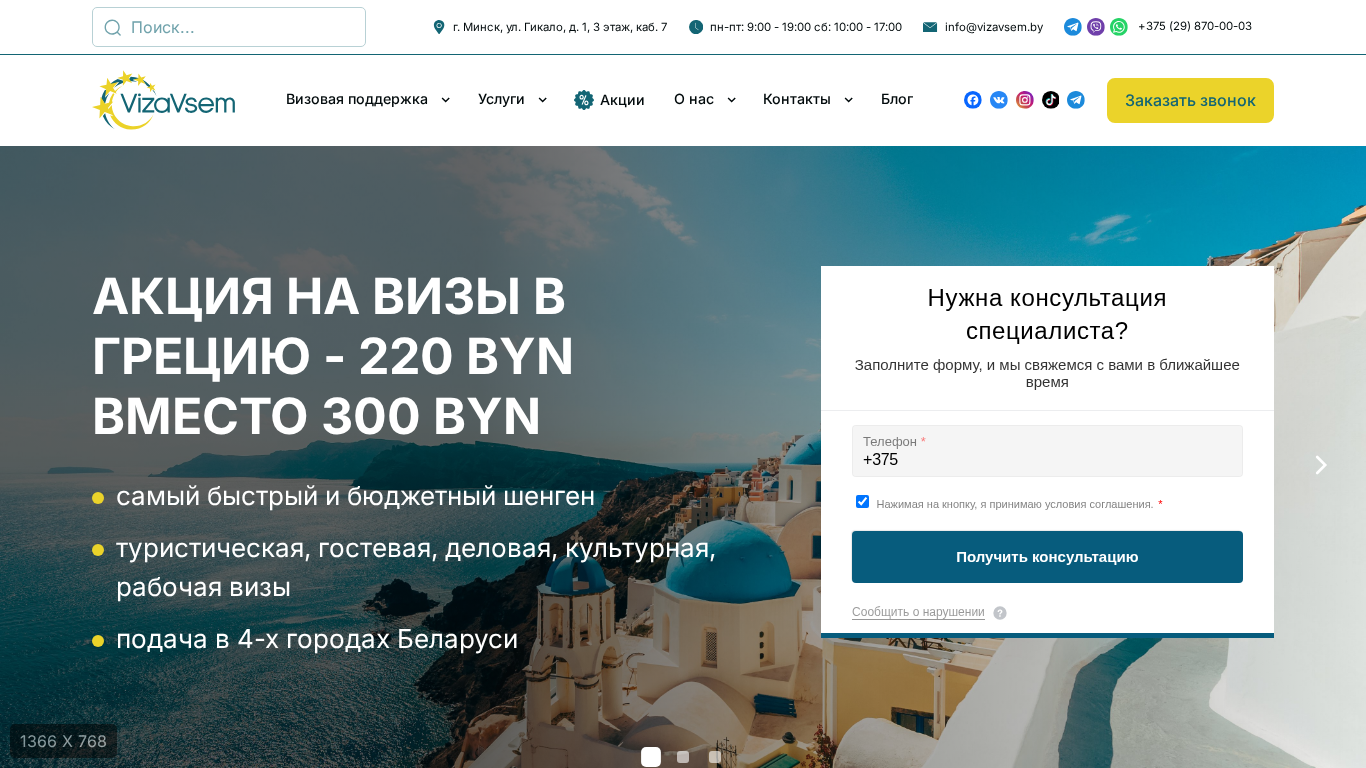1366x768 pixels.
Task: Open the Акции menu item
Action: click(609, 100)
